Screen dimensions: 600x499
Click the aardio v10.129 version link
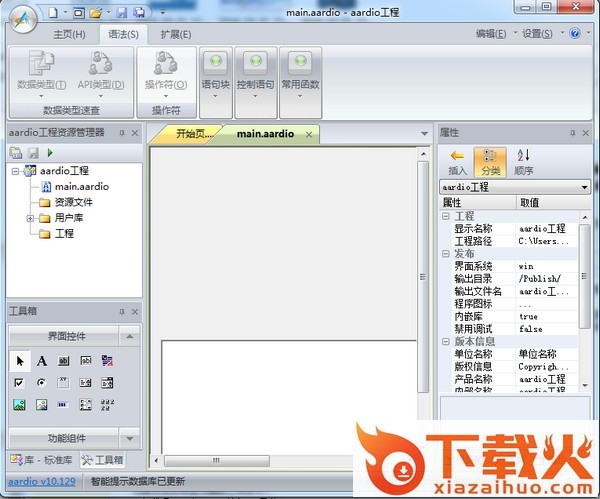[x=41, y=482]
